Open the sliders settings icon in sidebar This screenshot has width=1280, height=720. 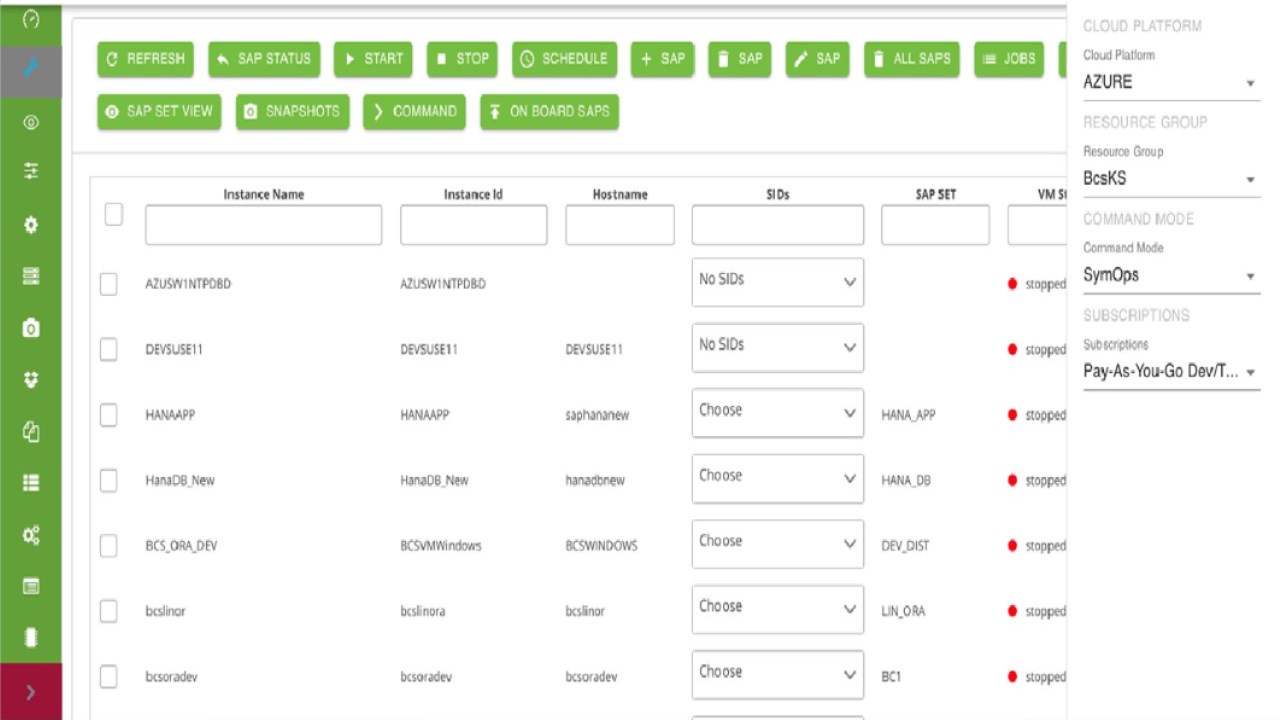[x=30, y=172]
